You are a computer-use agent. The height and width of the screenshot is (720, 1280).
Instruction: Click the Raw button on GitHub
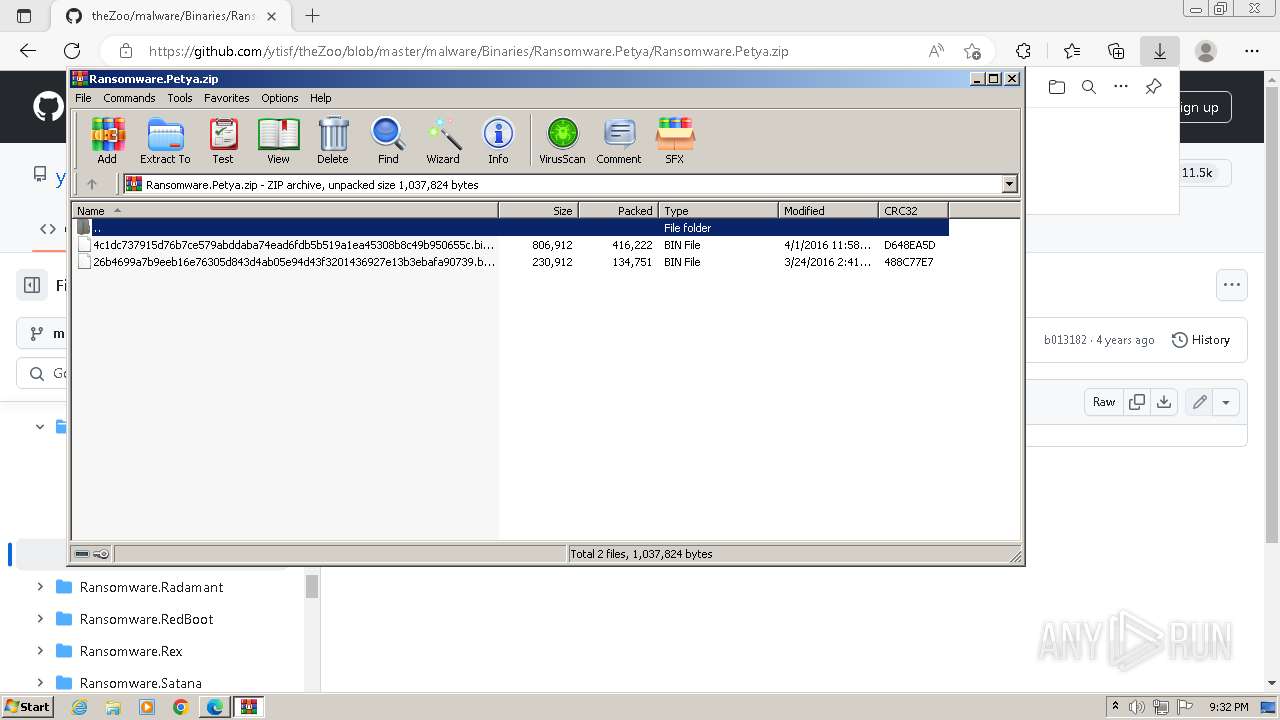pos(1104,402)
